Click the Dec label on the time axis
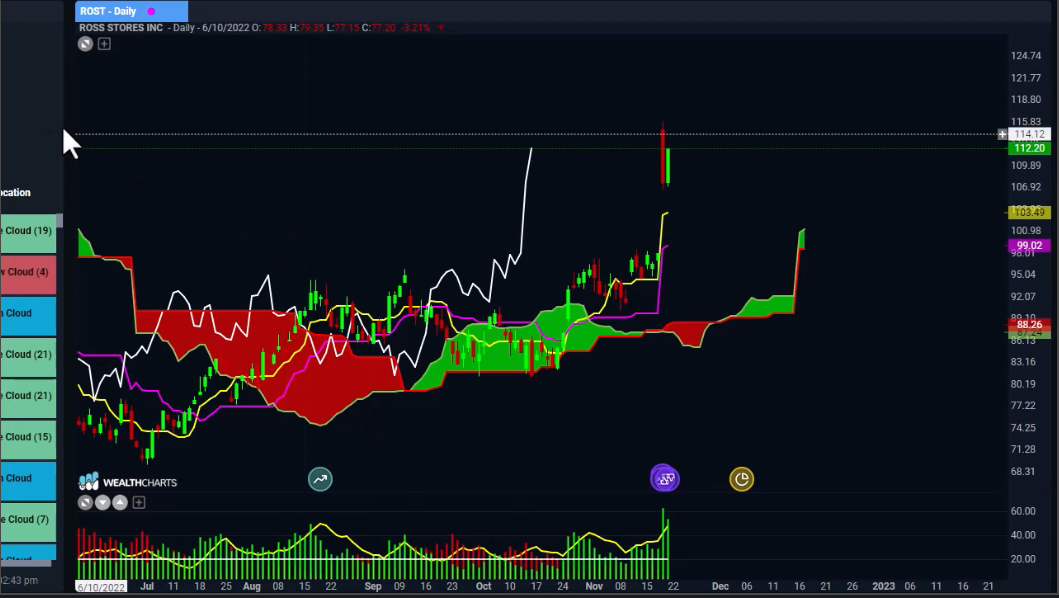 720,586
